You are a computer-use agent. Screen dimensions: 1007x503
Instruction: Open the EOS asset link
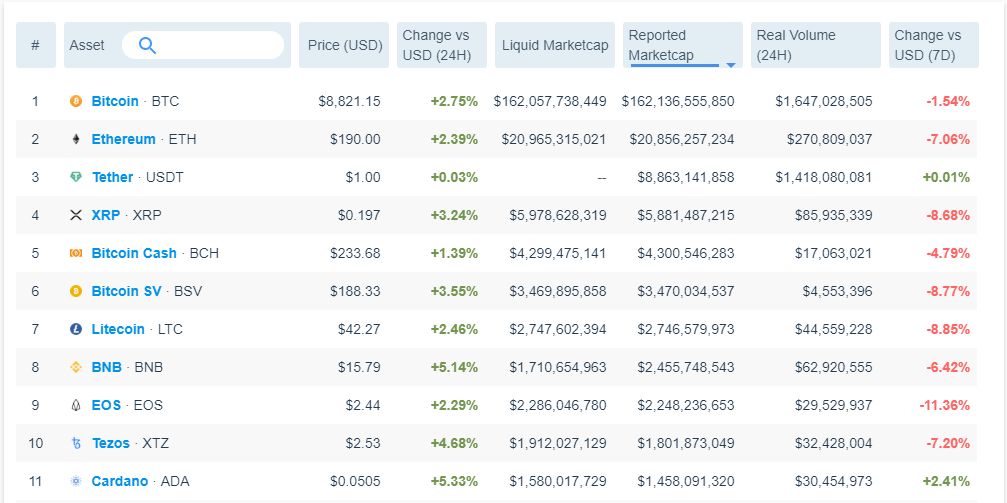coord(106,405)
